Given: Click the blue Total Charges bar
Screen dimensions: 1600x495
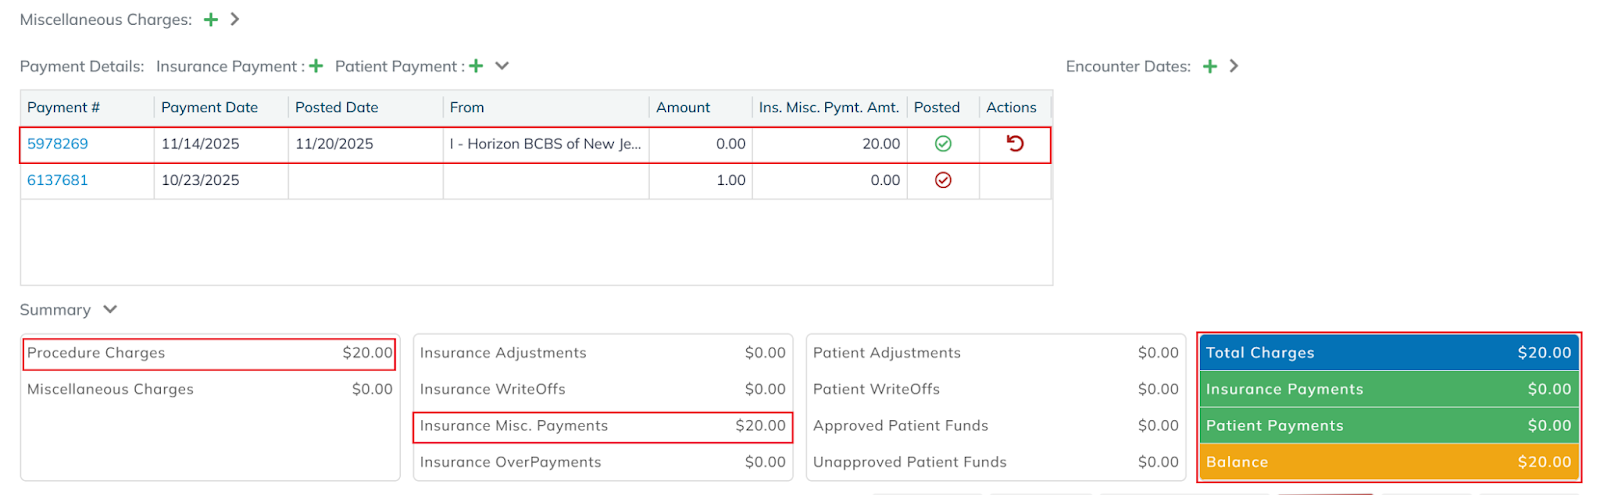Looking at the screenshot, I should 1389,353.
